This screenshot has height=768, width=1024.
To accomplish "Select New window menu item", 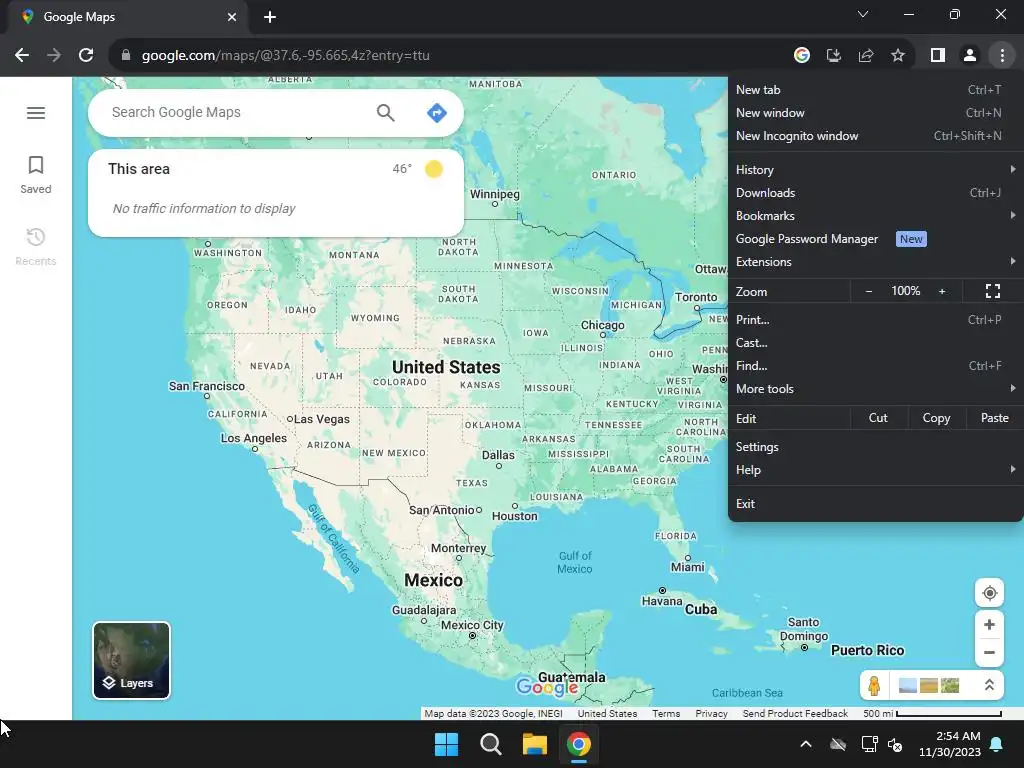I will coord(875,113).
